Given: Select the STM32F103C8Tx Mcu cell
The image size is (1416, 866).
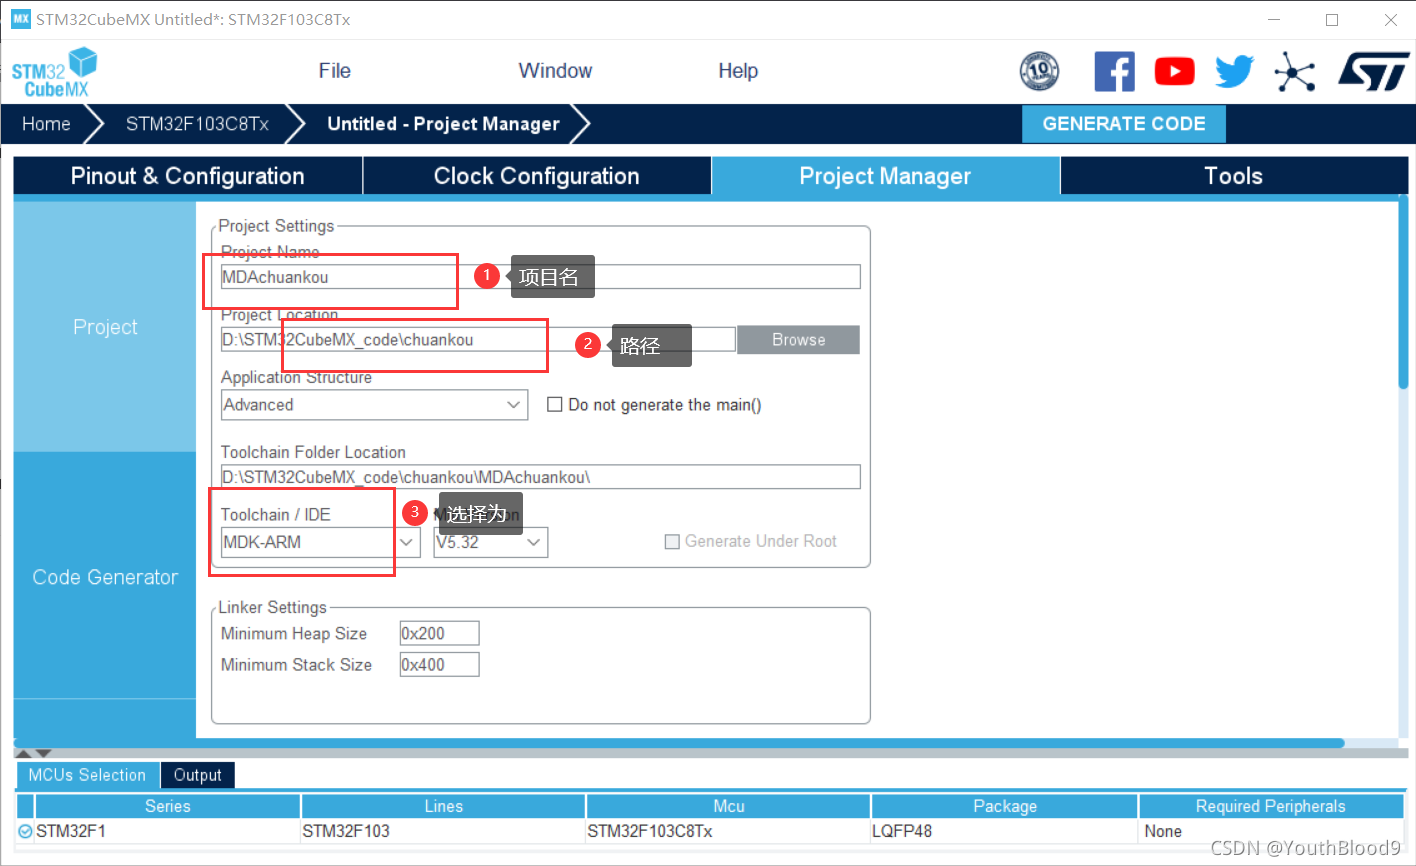Looking at the screenshot, I should (728, 831).
